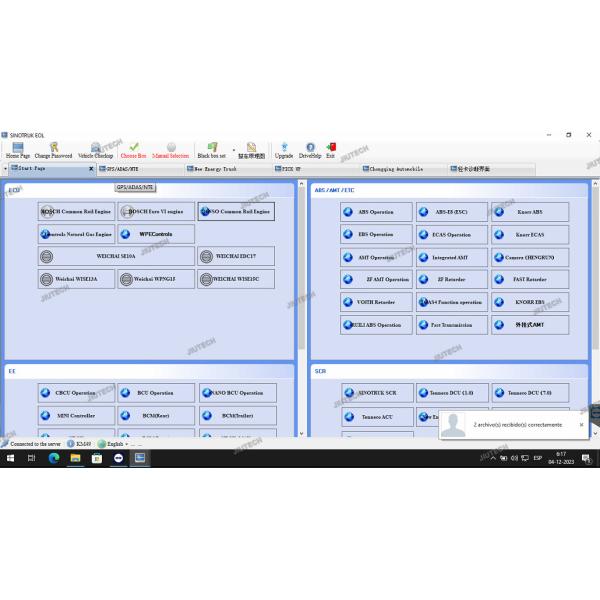Launch Vehicle Checkup from the toolbar
The height and width of the screenshot is (600, 600).
click(96, 149)
